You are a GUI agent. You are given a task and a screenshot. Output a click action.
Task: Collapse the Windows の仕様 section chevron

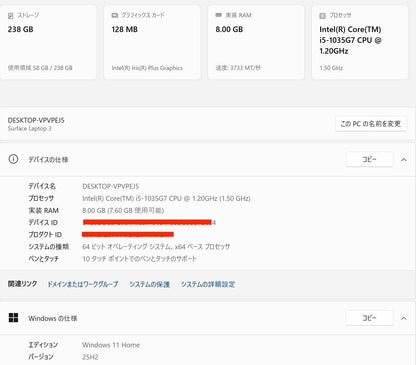(404, 318)
